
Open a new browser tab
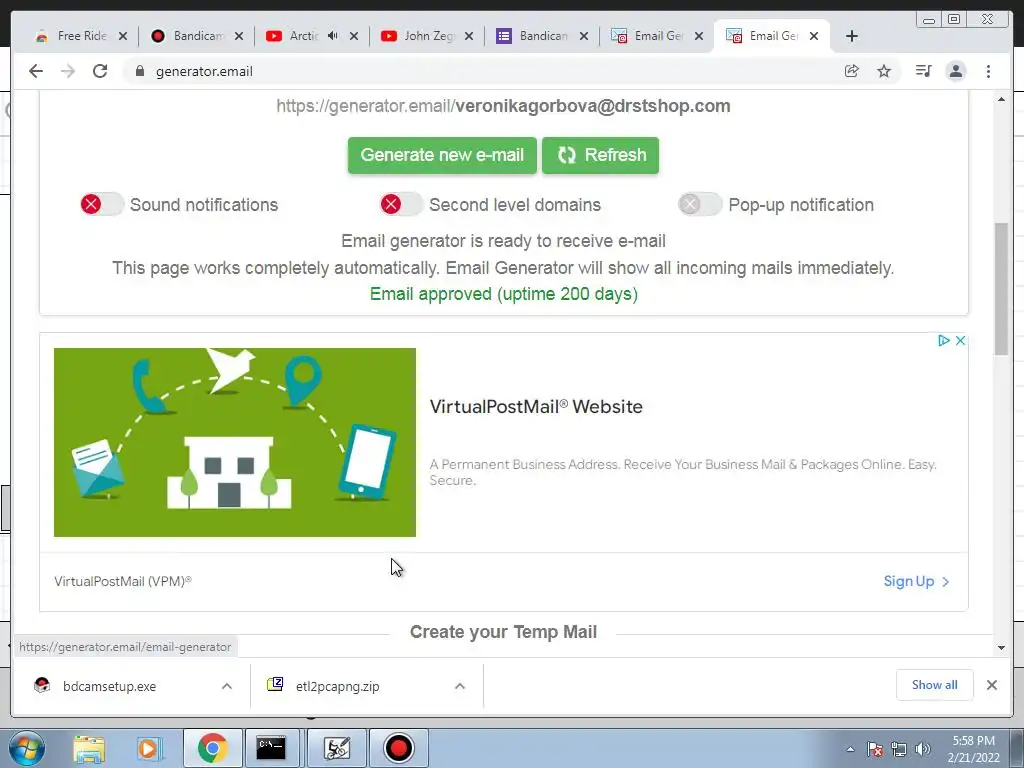[852, 36]
